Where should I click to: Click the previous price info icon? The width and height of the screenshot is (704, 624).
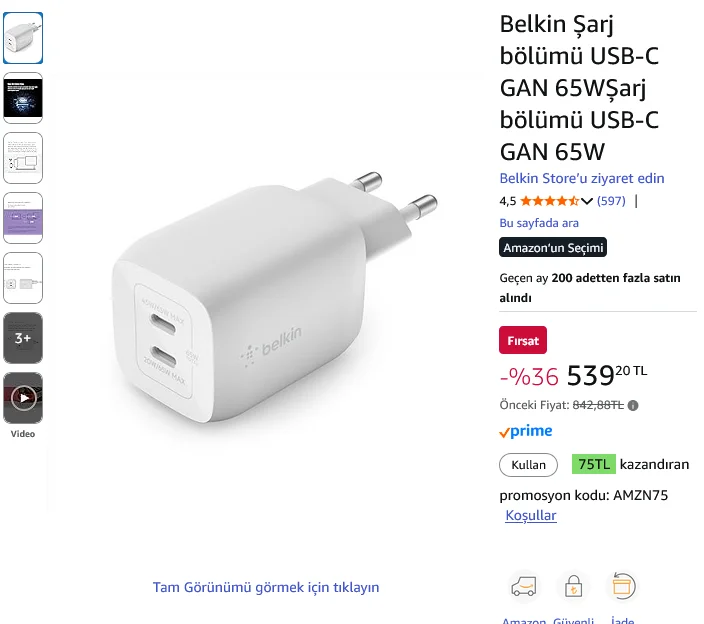pos(633,406)
